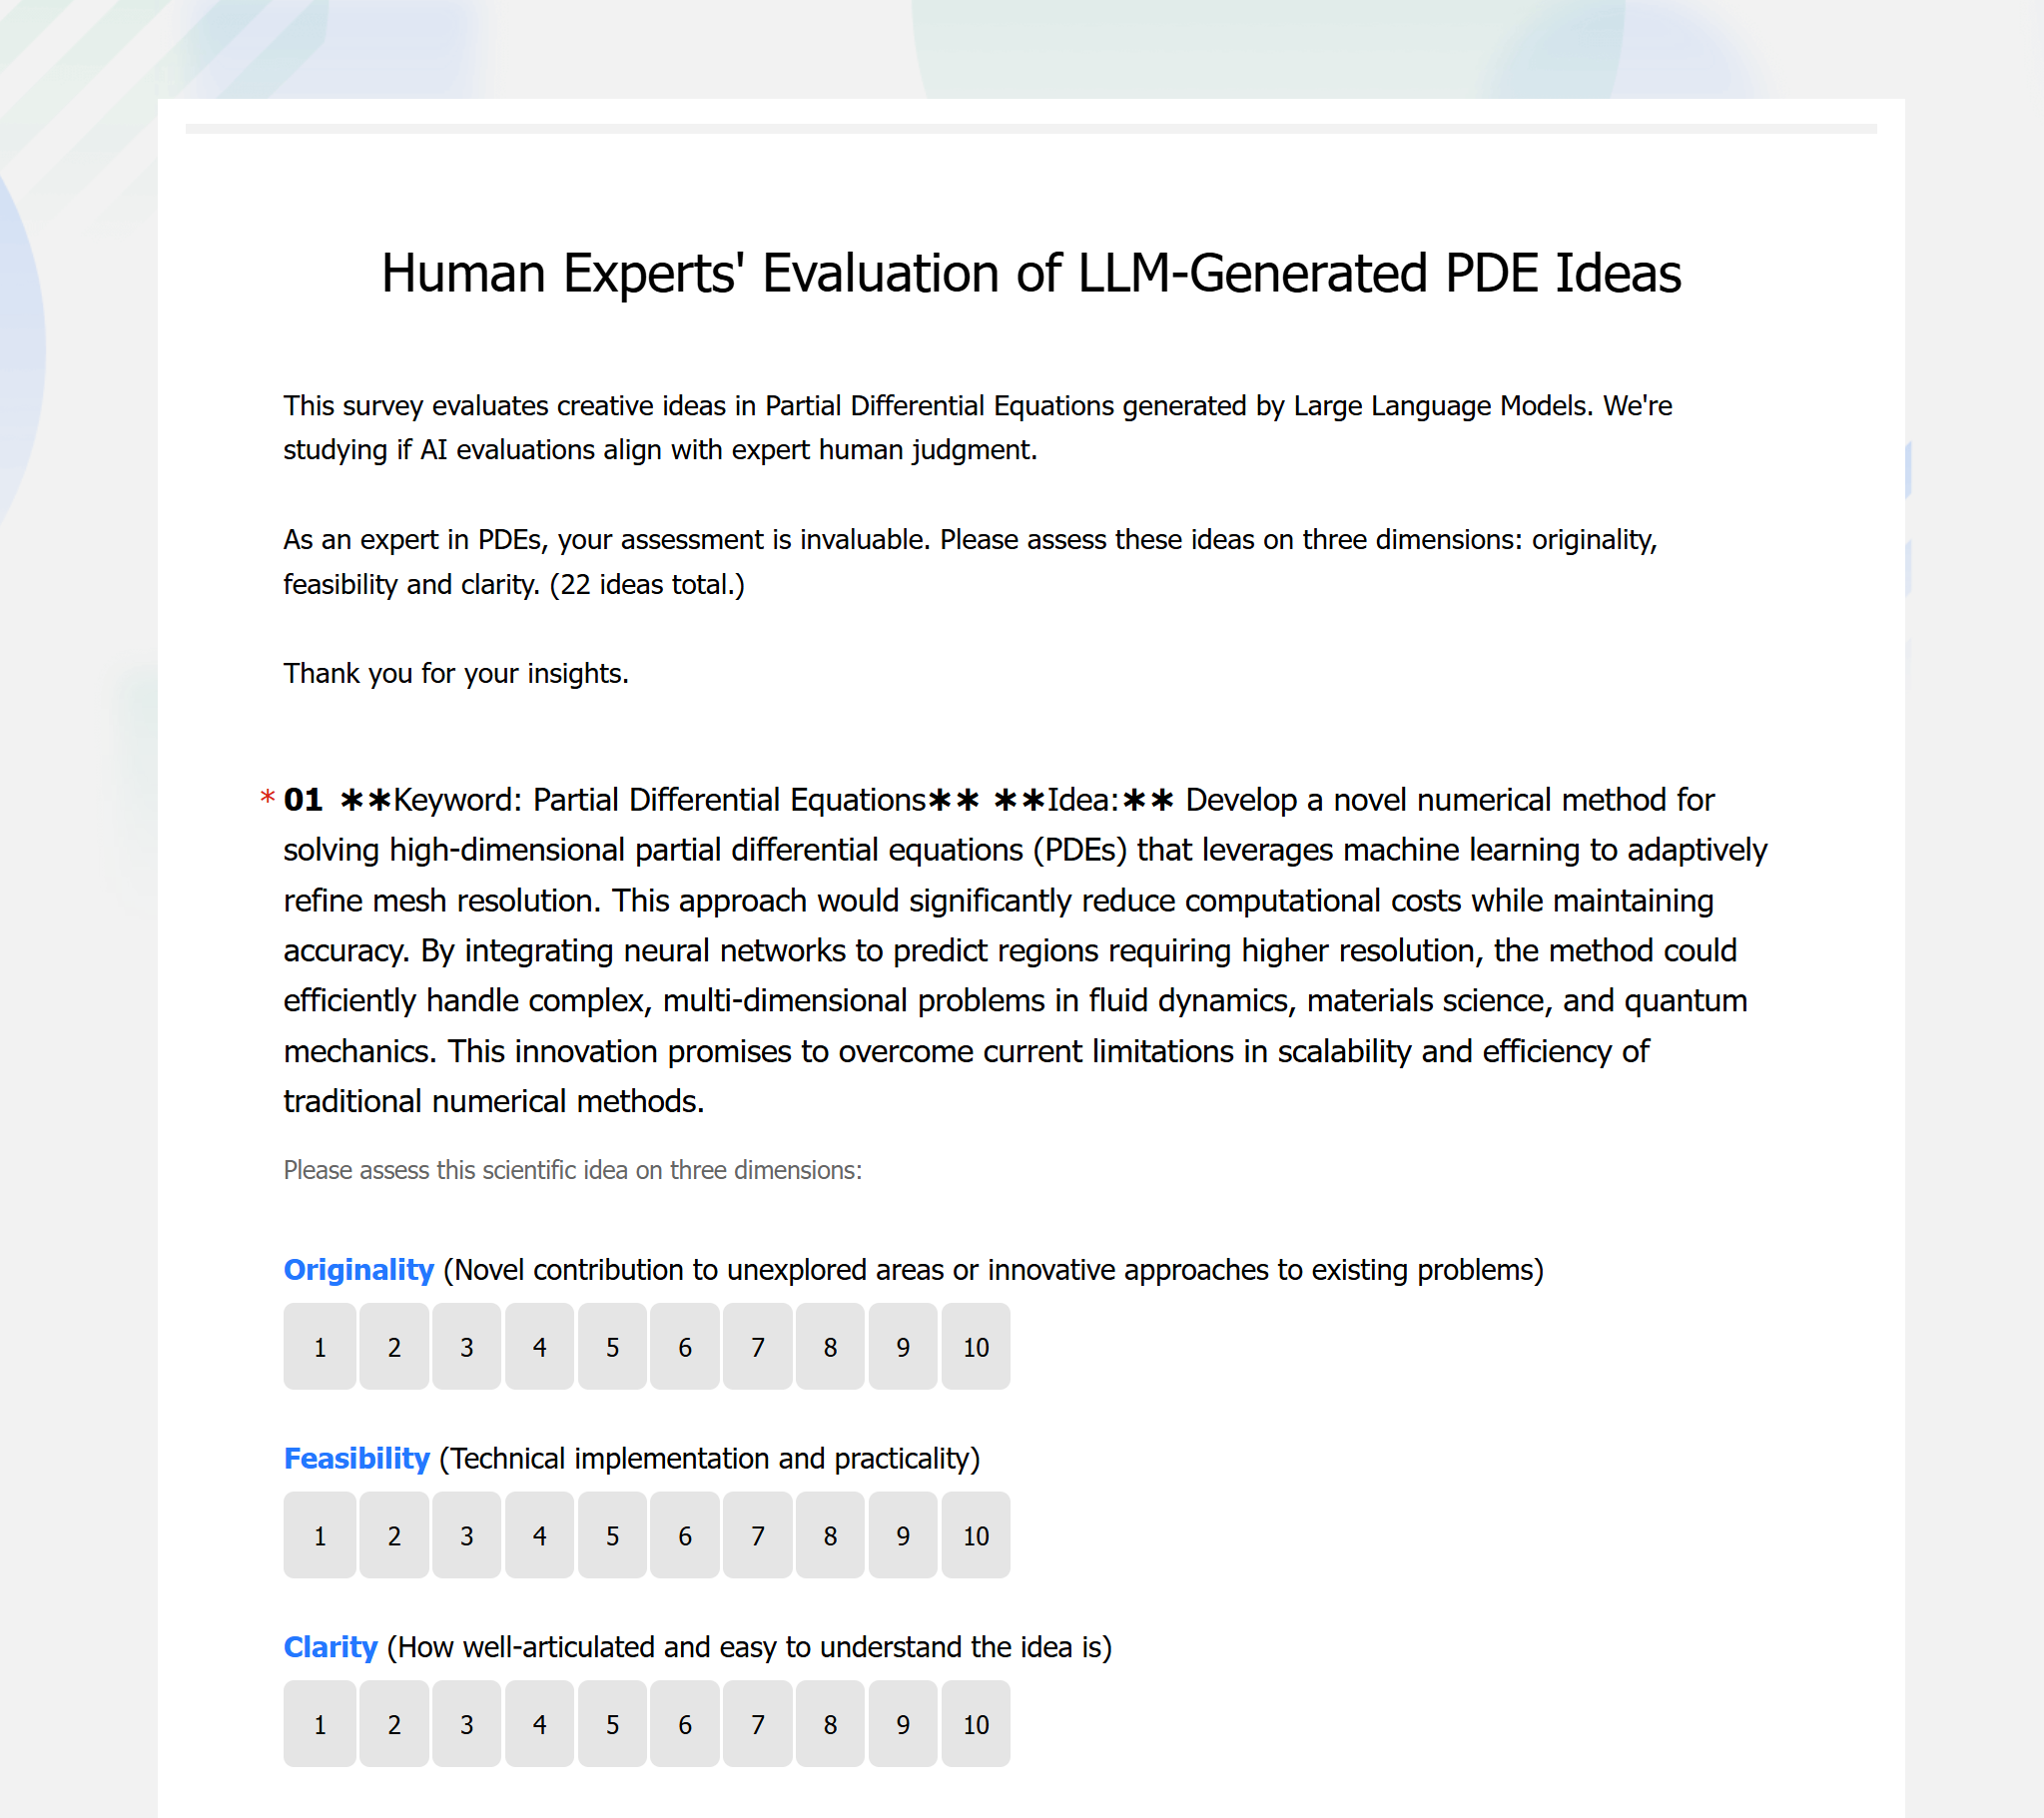
Task: Select Clarity score 1
Action: pos(320,1723)
